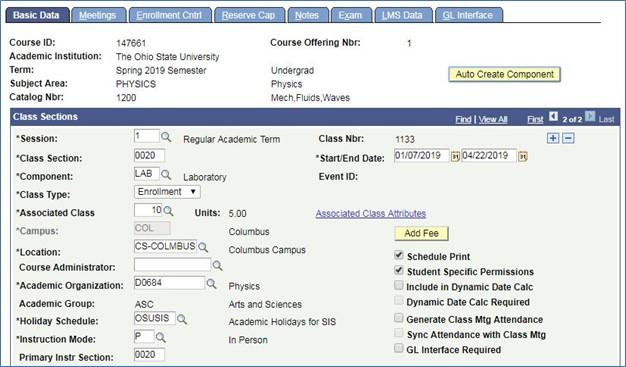Viewport: 626px width, 367px height.
Task: Switch to the Basic Data tab
Action: click(x=37, y=15)
